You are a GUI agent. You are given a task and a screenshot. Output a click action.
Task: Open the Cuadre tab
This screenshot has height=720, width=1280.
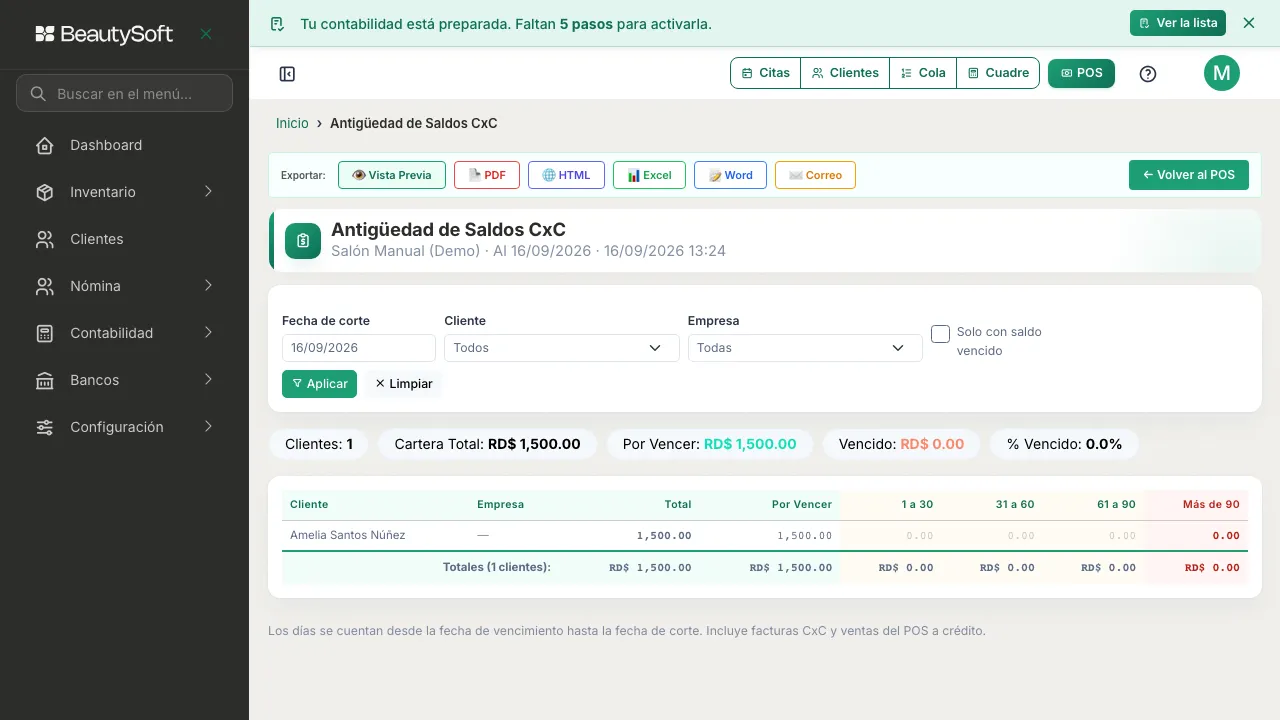point(998,73)
